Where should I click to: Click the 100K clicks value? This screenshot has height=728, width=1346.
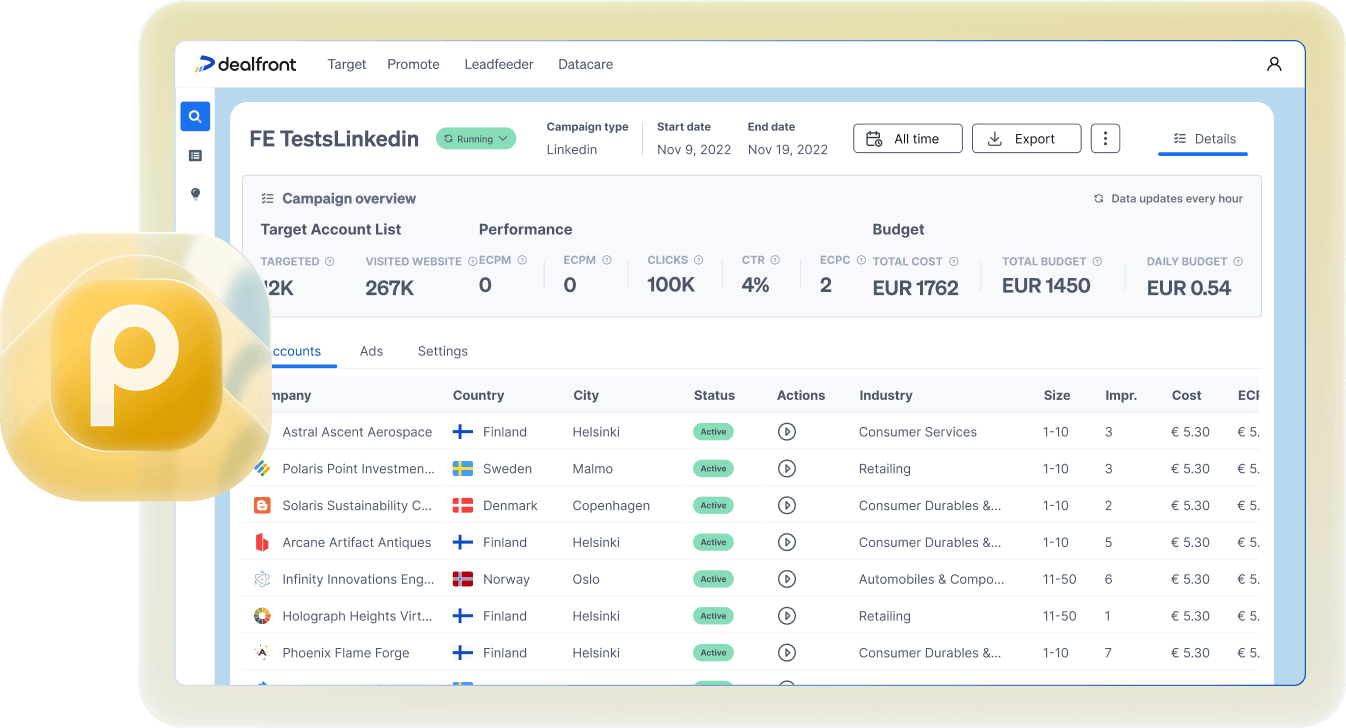[x=671, y=285]
